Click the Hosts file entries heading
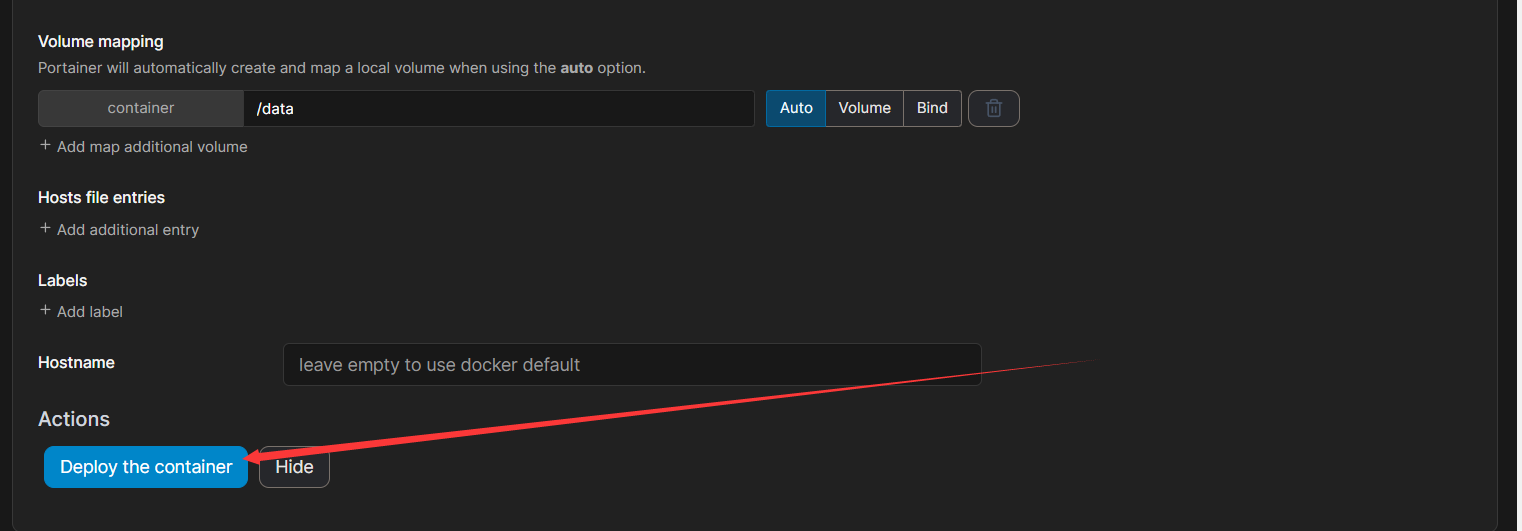This screenshot has width=1522, height=531. (x=101, y=198)
